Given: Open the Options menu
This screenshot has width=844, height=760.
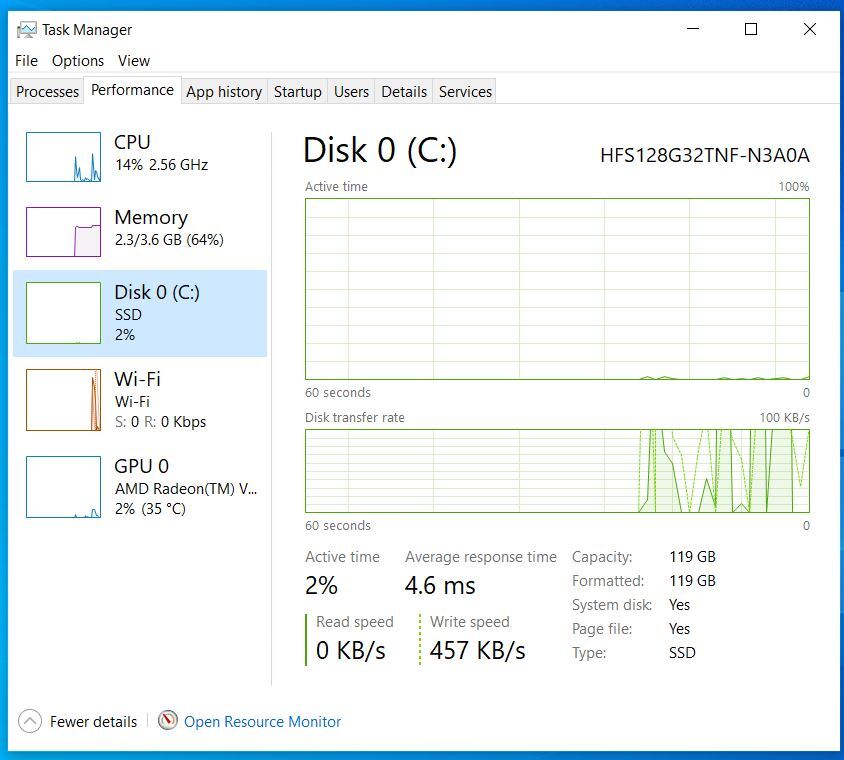Looking at the screenshot, I should coord(77,61).
